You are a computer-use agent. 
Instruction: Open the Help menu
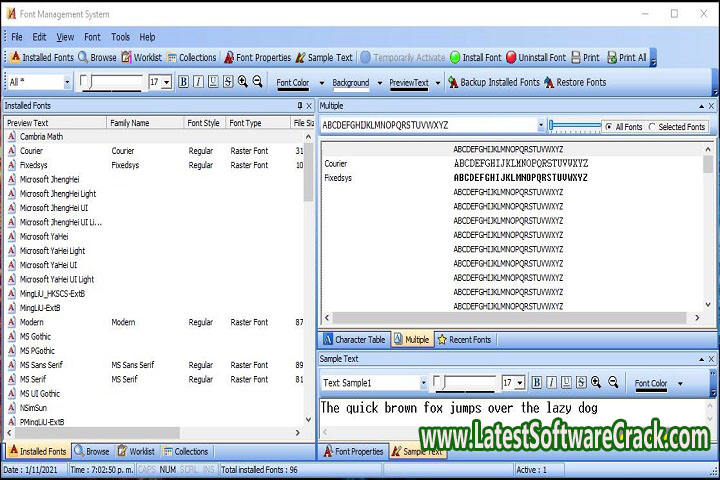(147, 37)
